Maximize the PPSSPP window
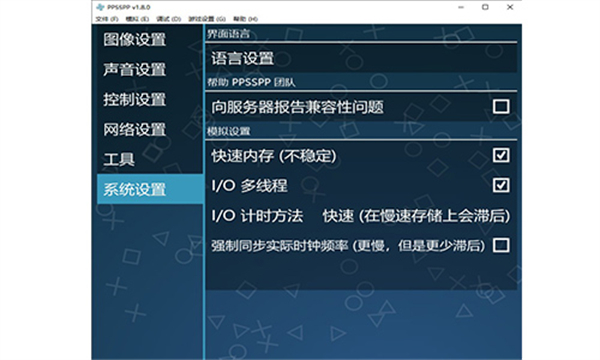This screenshot has height=360, width=600. point(485,7)
